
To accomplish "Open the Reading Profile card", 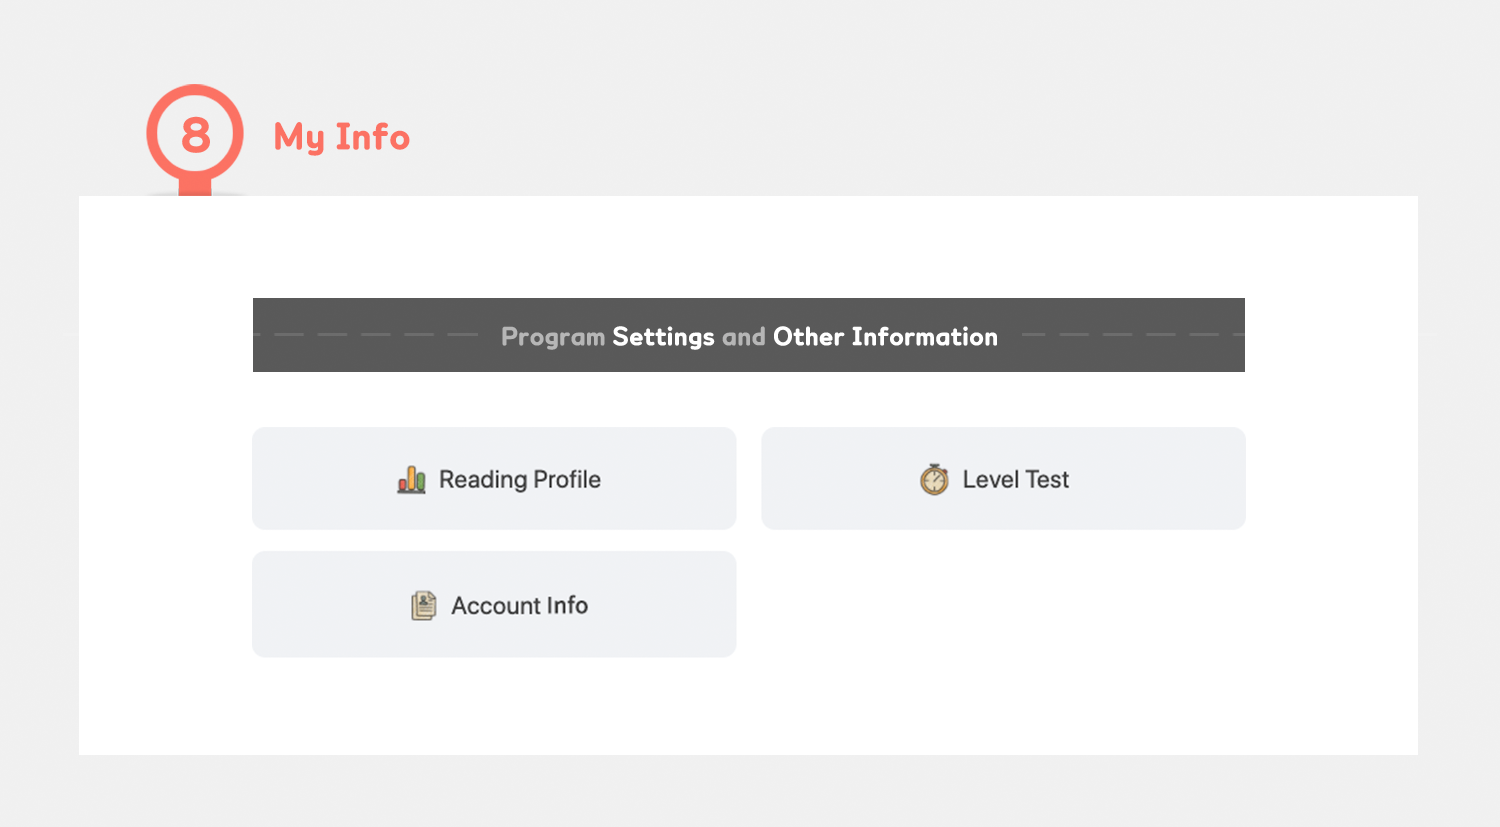I will (x=494, y=479).
